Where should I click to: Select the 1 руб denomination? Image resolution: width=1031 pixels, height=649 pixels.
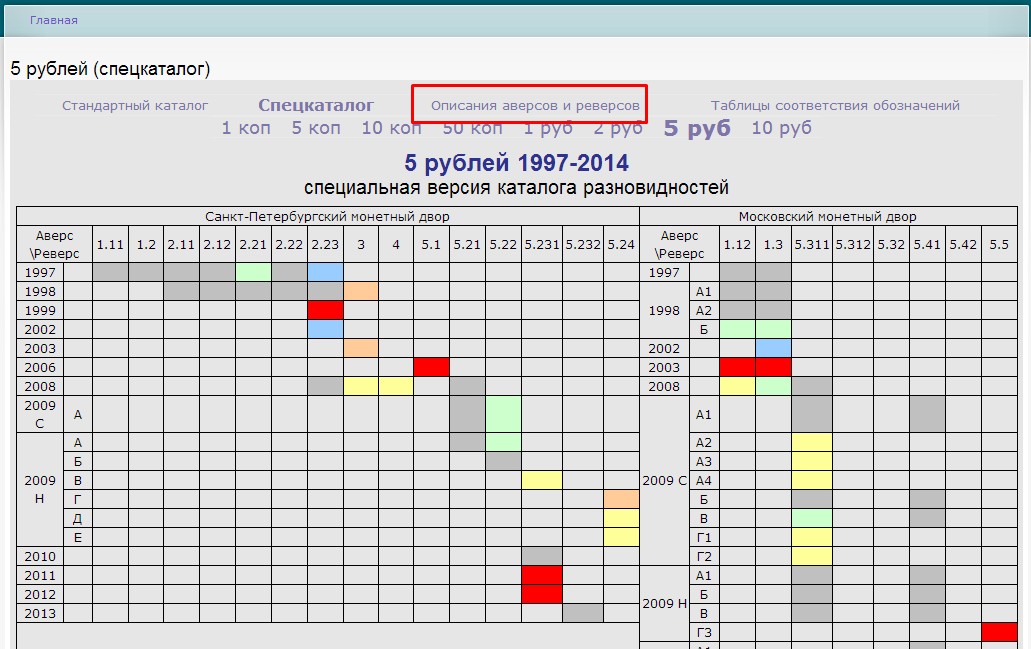coord(548,128)
